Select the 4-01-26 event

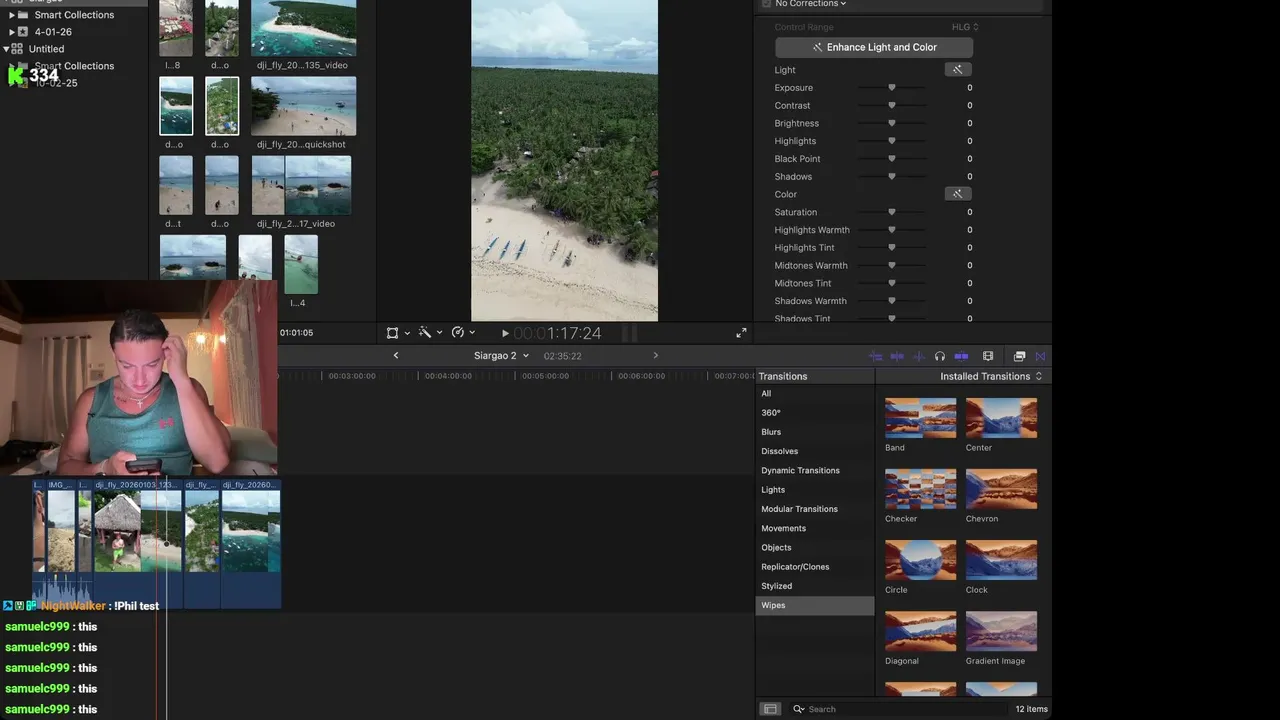click(x=53, y=32)
